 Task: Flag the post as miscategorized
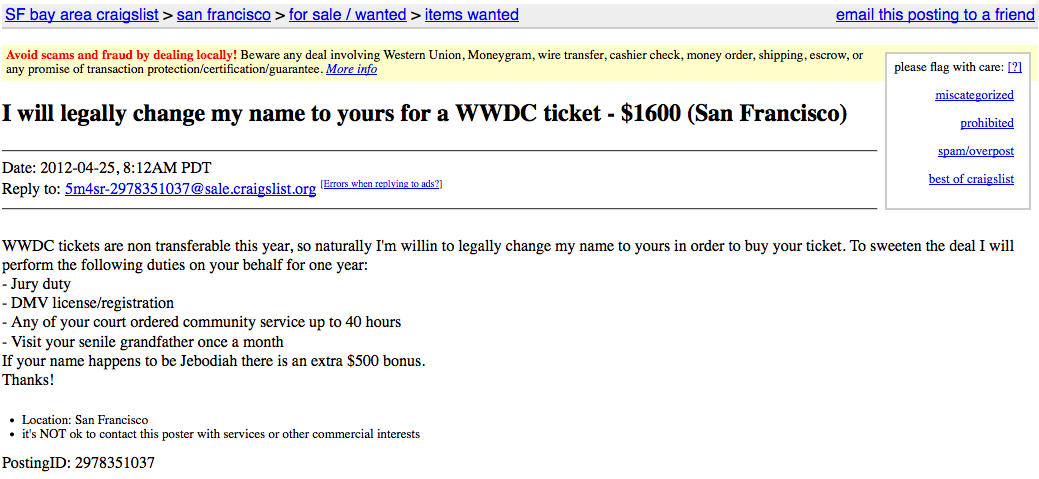click(x=974, y=95)
